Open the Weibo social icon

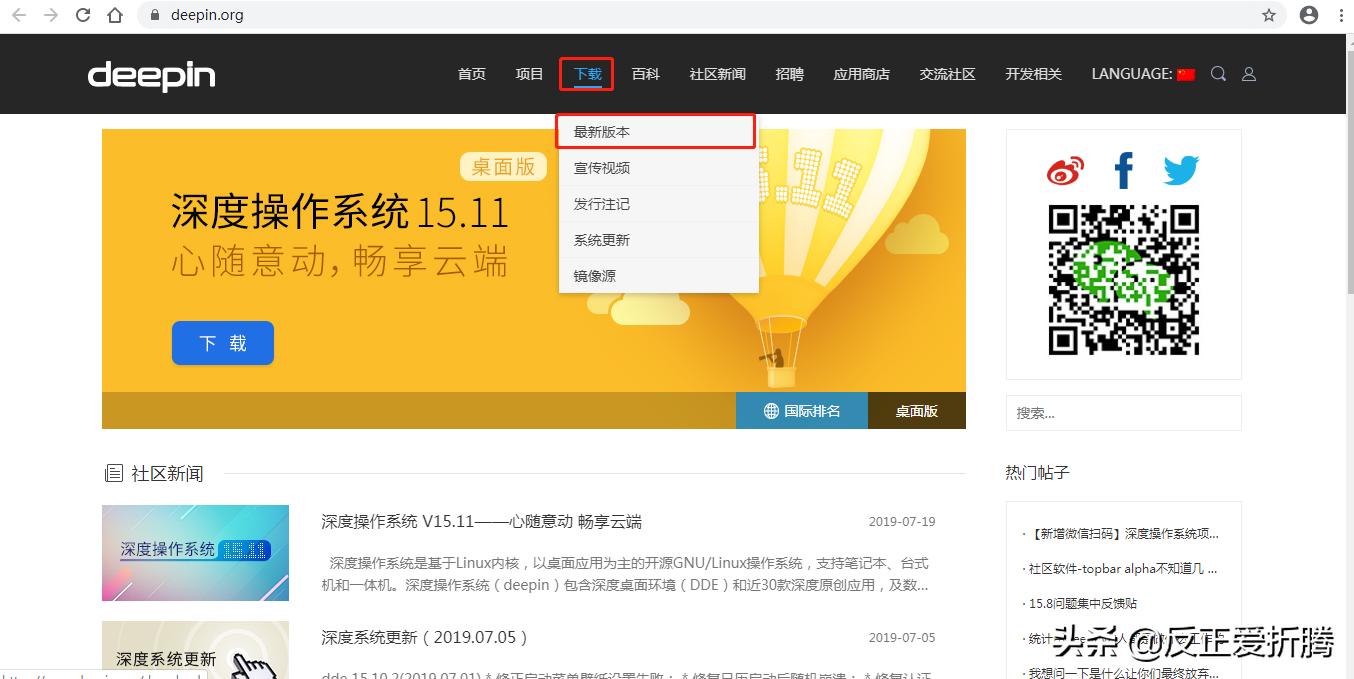click(1064, 170)
